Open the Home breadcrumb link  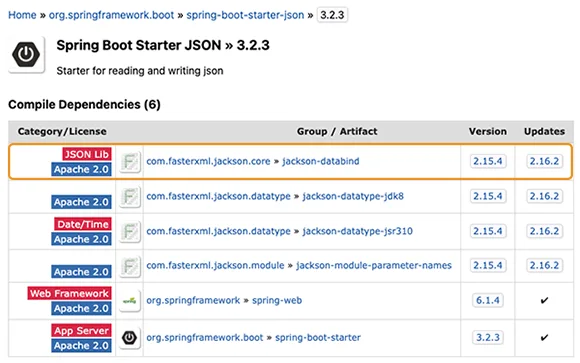22,15
